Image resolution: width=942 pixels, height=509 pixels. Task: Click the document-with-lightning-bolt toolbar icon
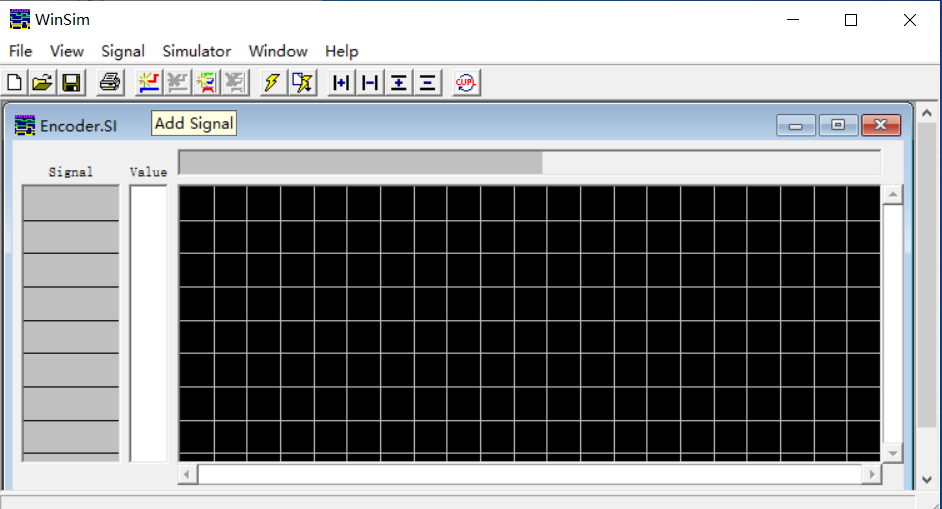302,82
